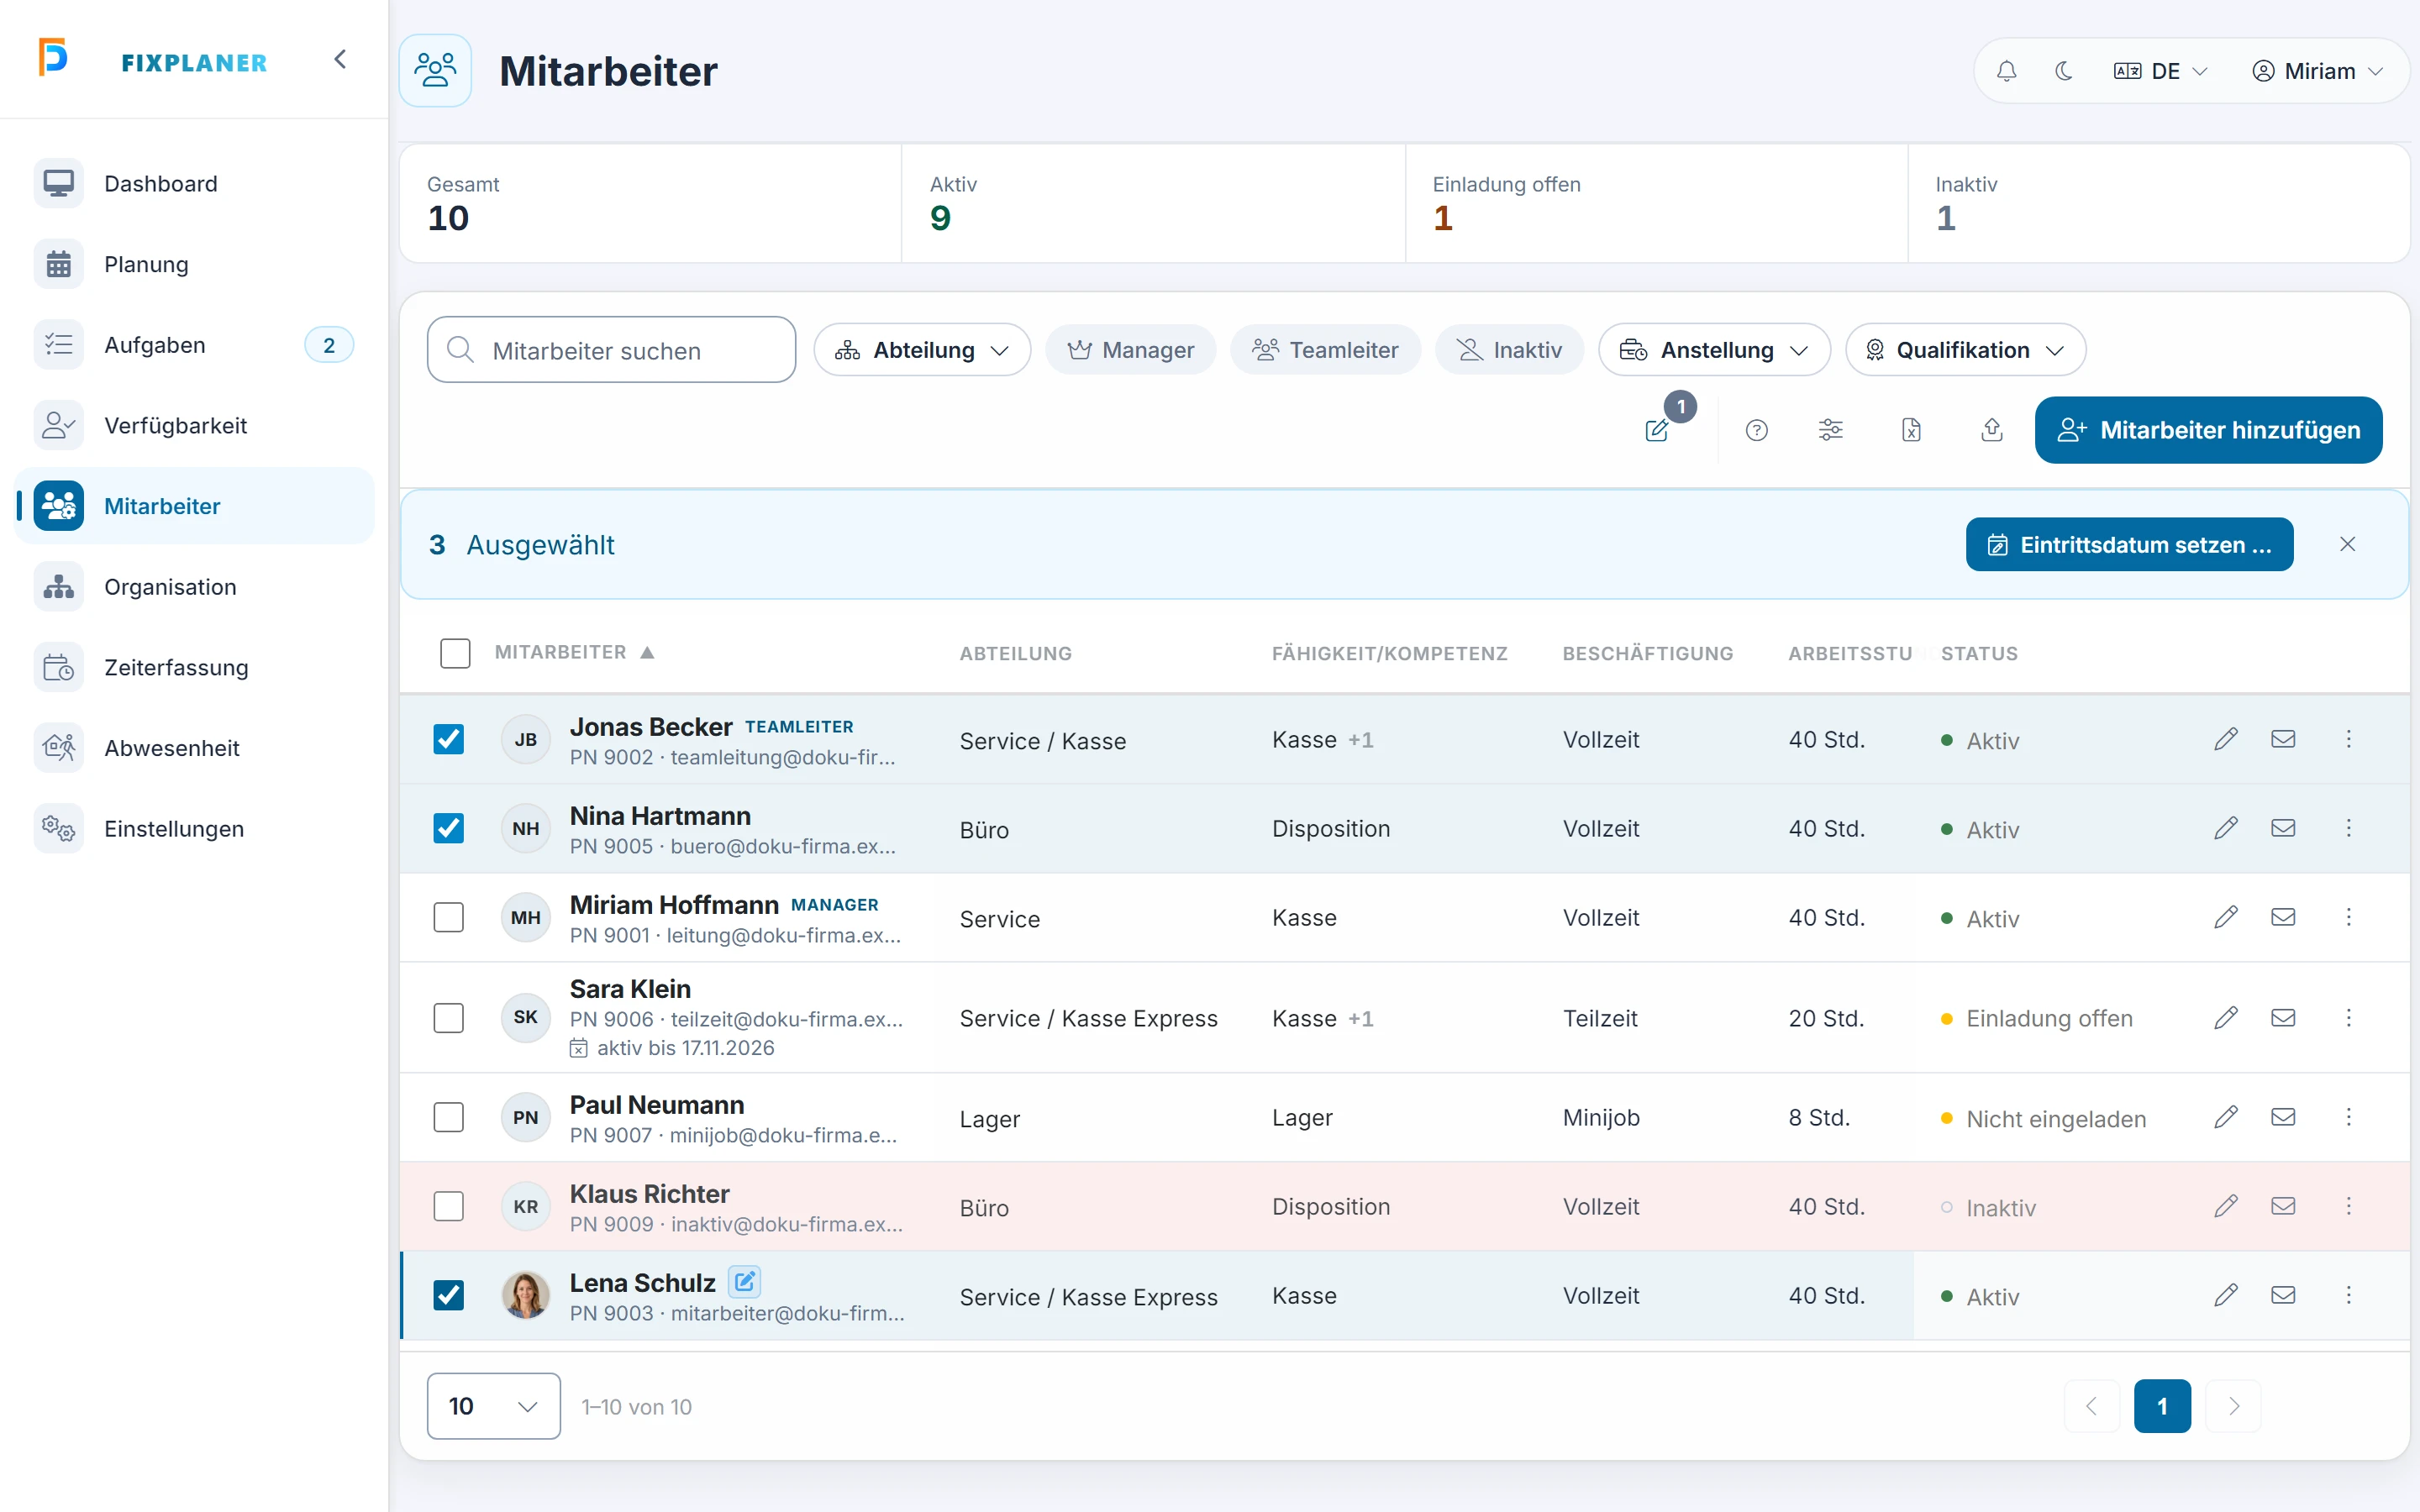Image resolution: width=2420 pixels, height=1512 pixels.
Task: Toggle dark mode moon icon
Action: [x=2064, y=71]
